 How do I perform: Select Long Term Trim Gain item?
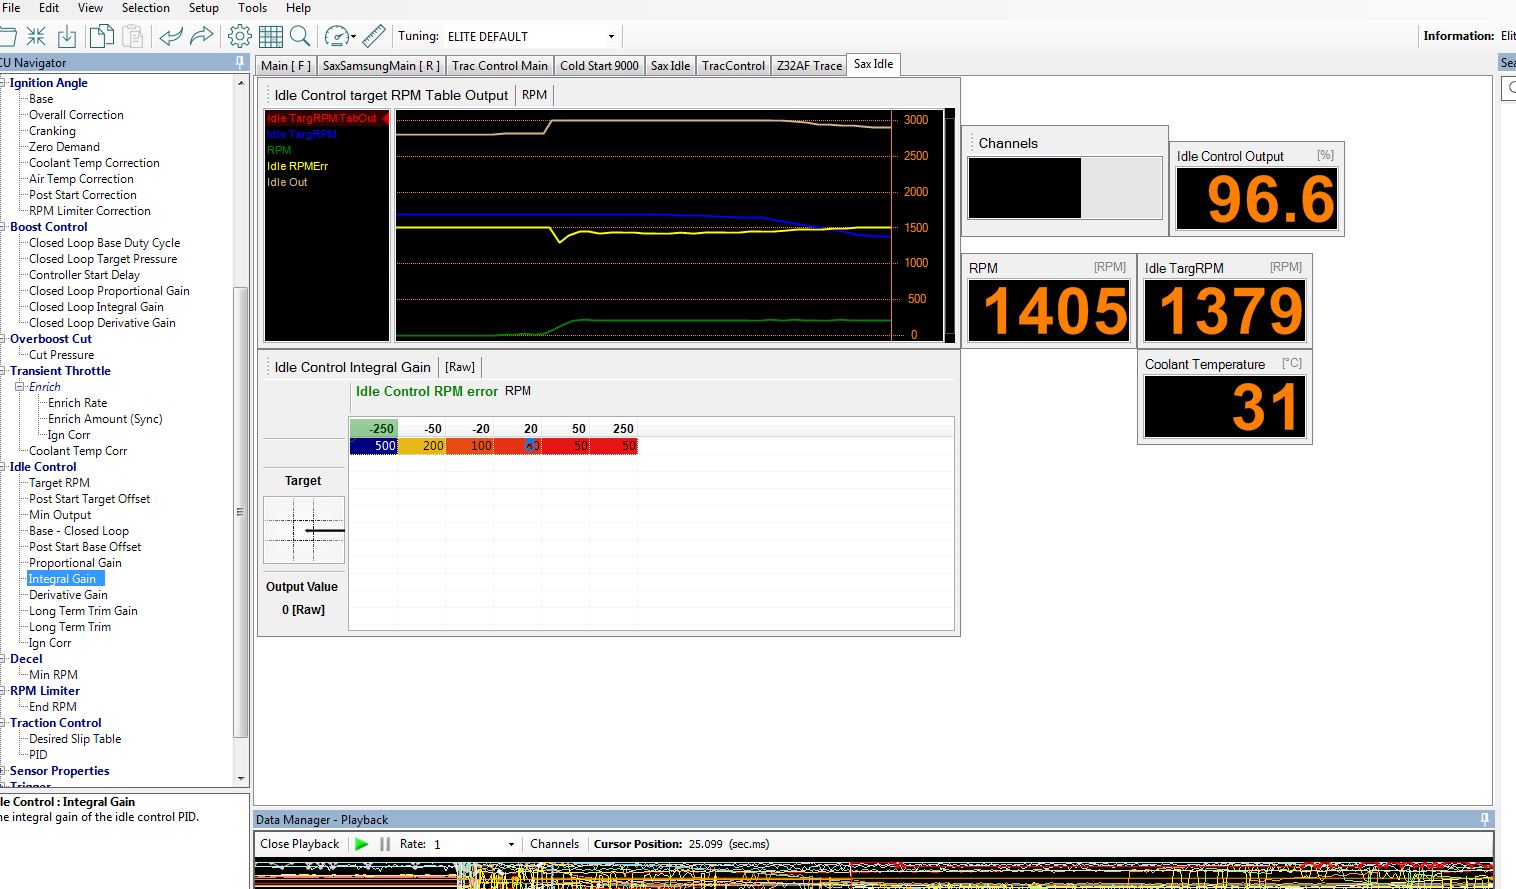point(83,611)
